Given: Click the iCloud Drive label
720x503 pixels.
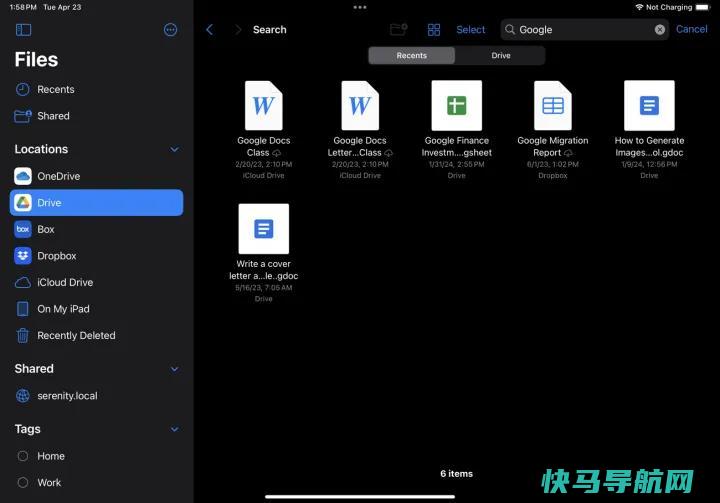Looking at the screenshot, I should point(65,283).
